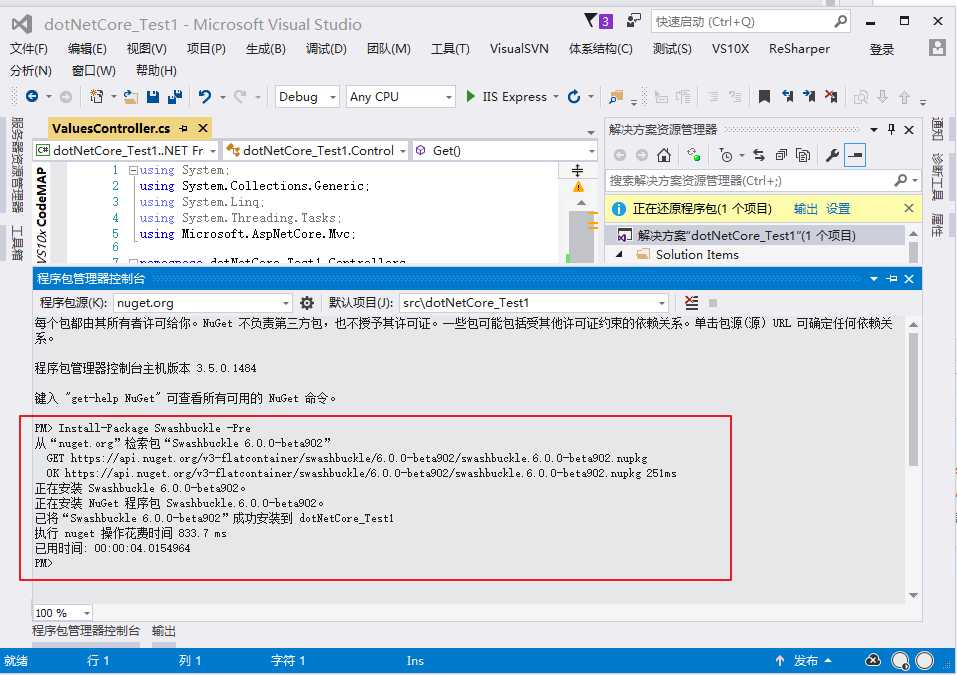
Task: Click the notifications flag icon with 3
Action: [598, 21]
